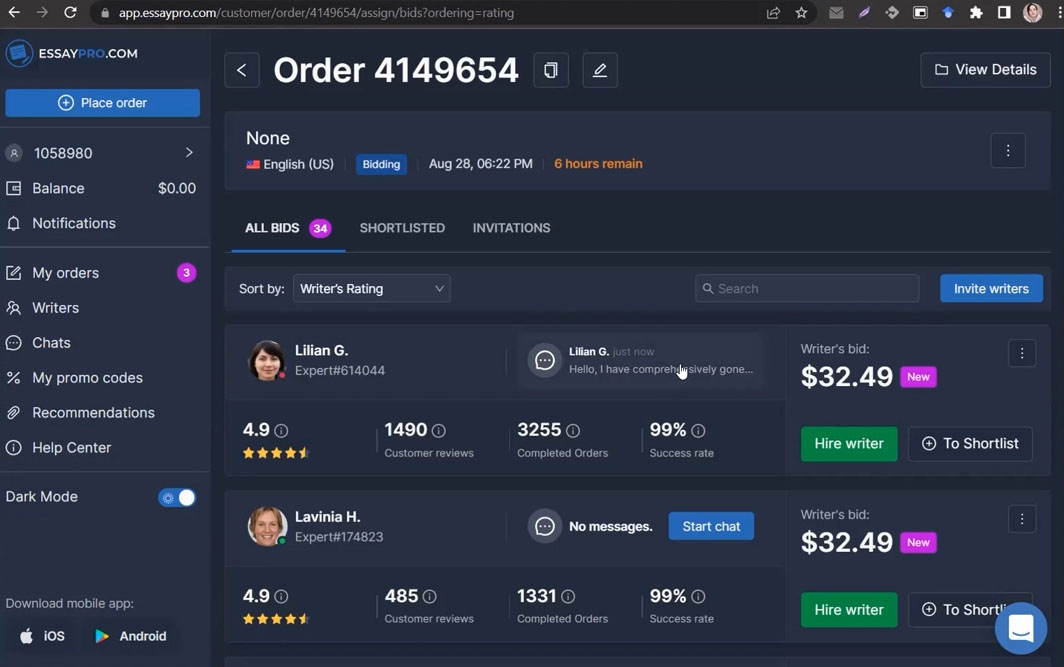Start chat with Lavinia H.
Image resolution: width=1064 pixels, height=667 pixels.
711,526
